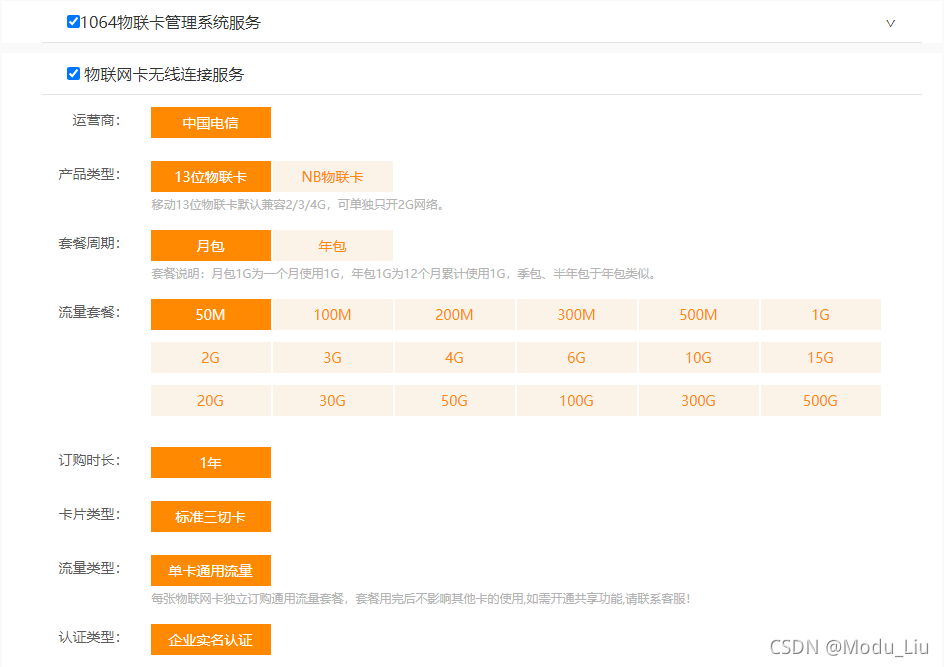Select the 标准三切卡 card type
The height and width of the screenshot is (667, 944).
(x=211, y=517)
